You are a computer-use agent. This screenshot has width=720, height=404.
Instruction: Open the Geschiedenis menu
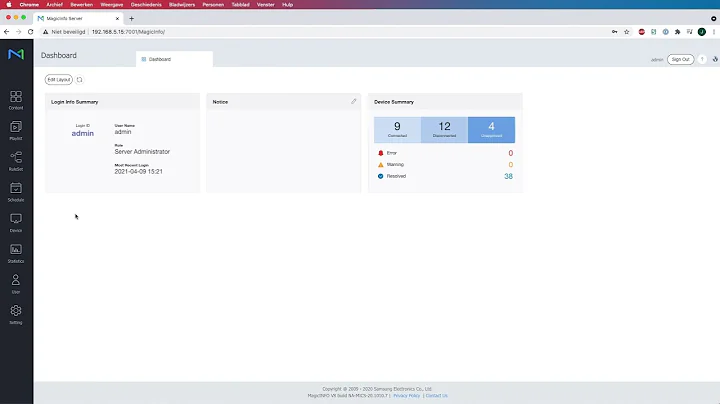tap(146, 5)
